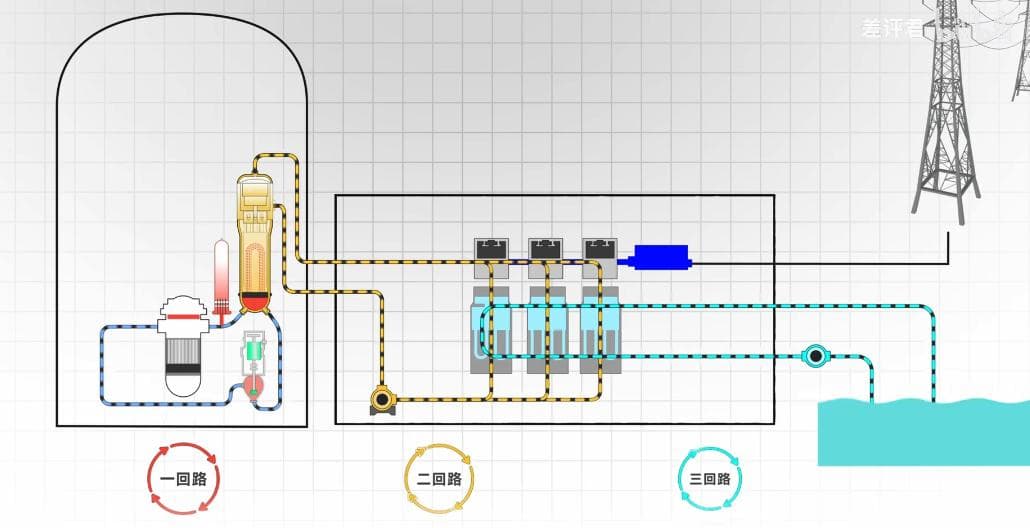Click the red 一回路 loop icon
Viewport: 1030px width, 528px height.
pos(182,478)
